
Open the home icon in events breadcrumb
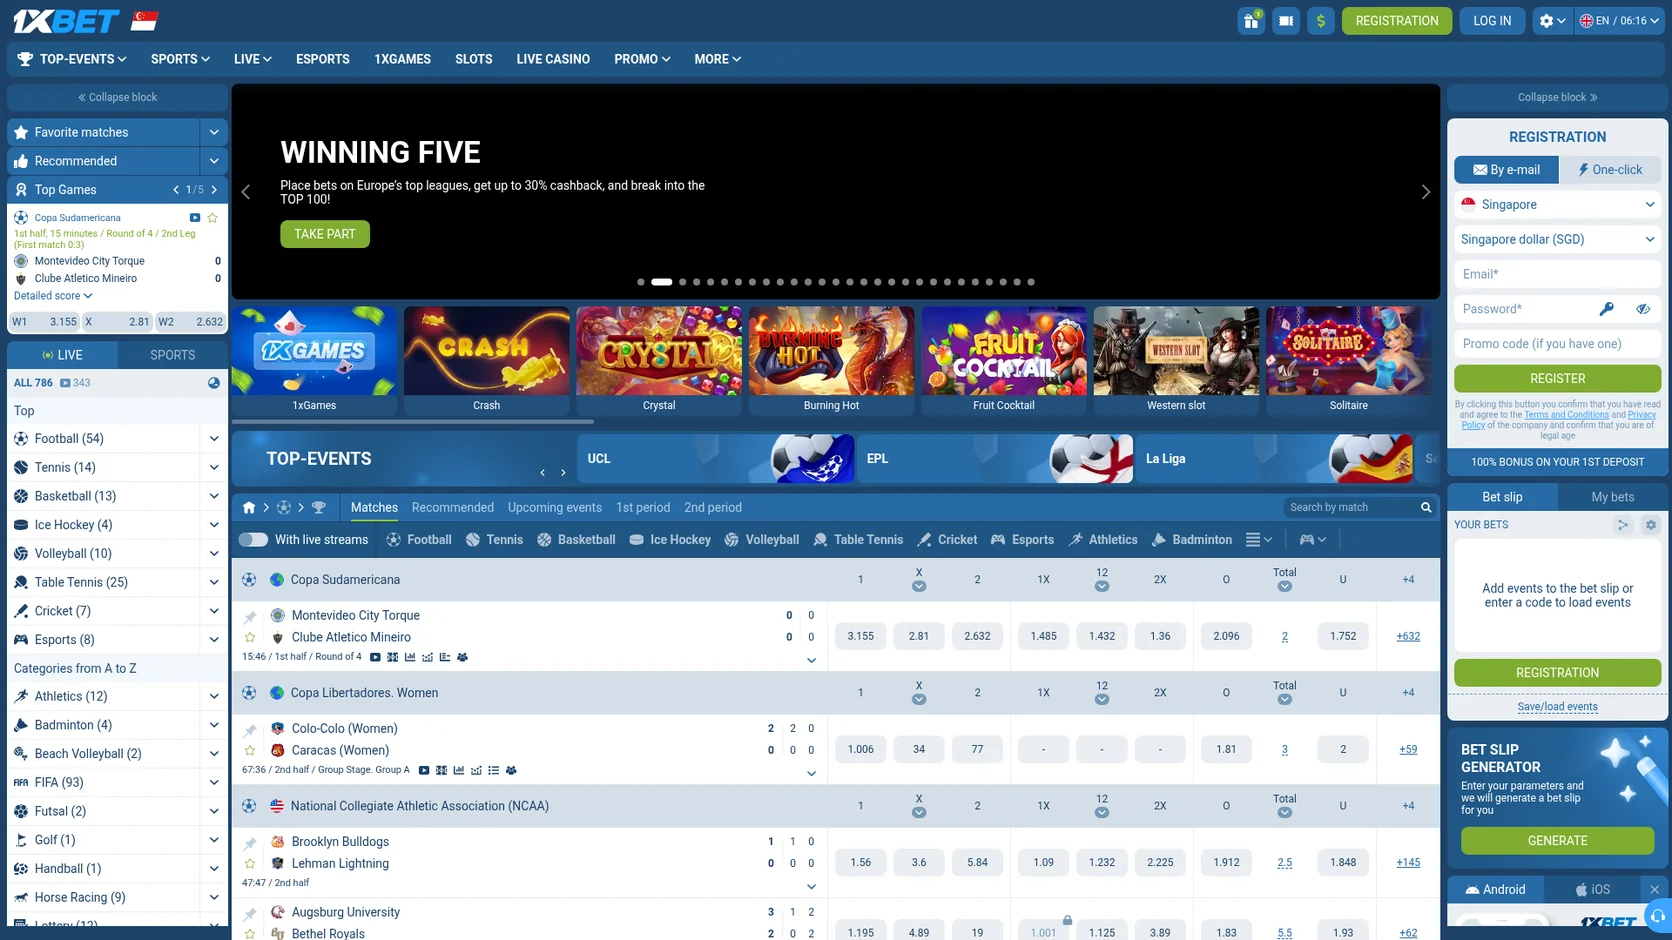point(249,508)
